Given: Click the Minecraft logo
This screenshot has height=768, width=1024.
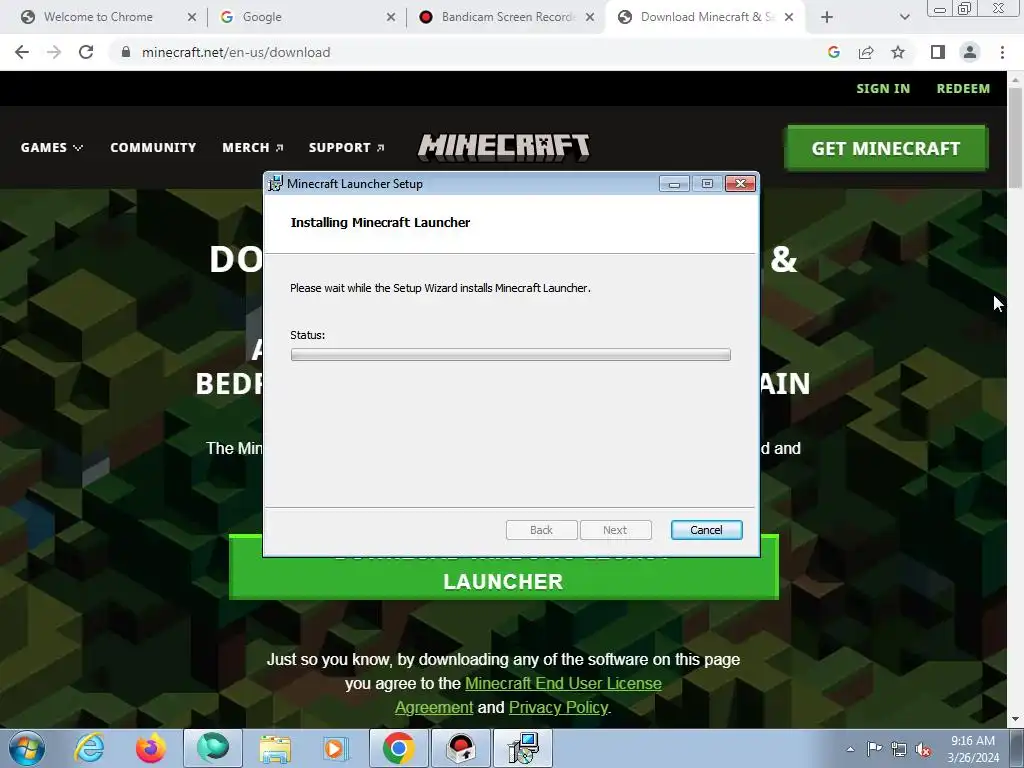Looking at the screenshot, I should click(504, 148).
